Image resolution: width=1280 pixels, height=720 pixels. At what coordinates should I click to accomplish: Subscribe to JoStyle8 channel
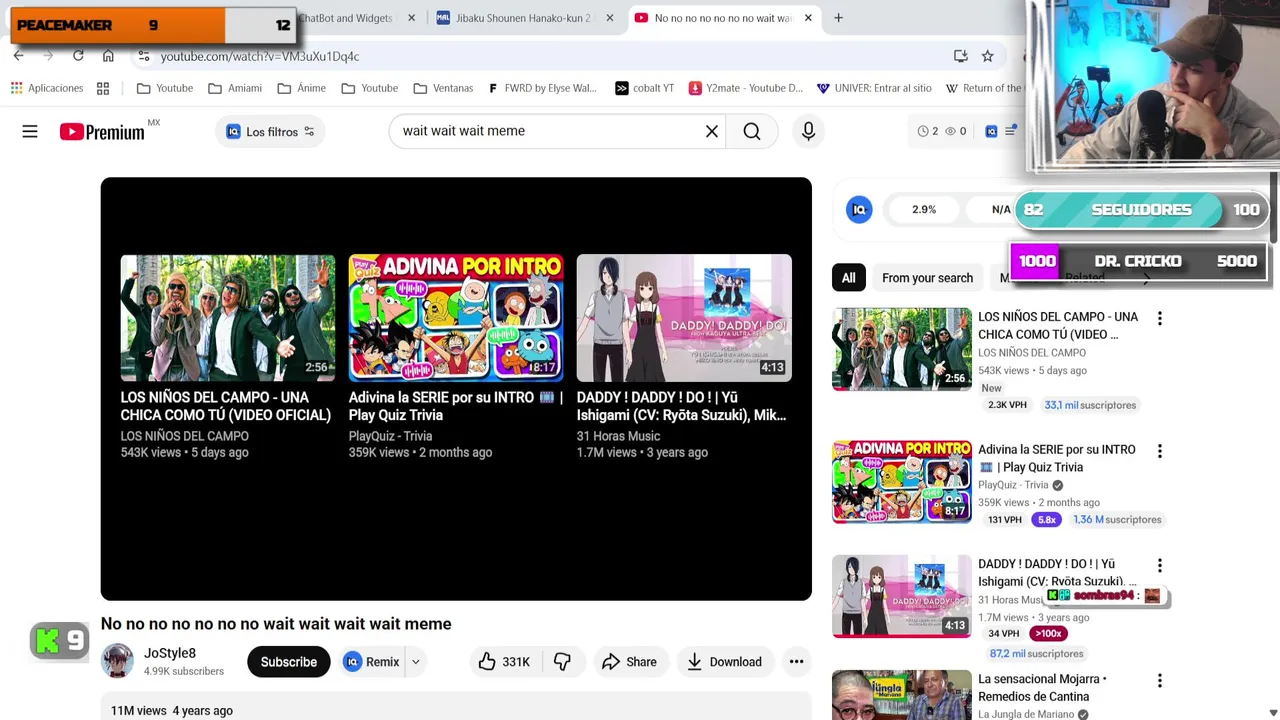pos(288,662)
